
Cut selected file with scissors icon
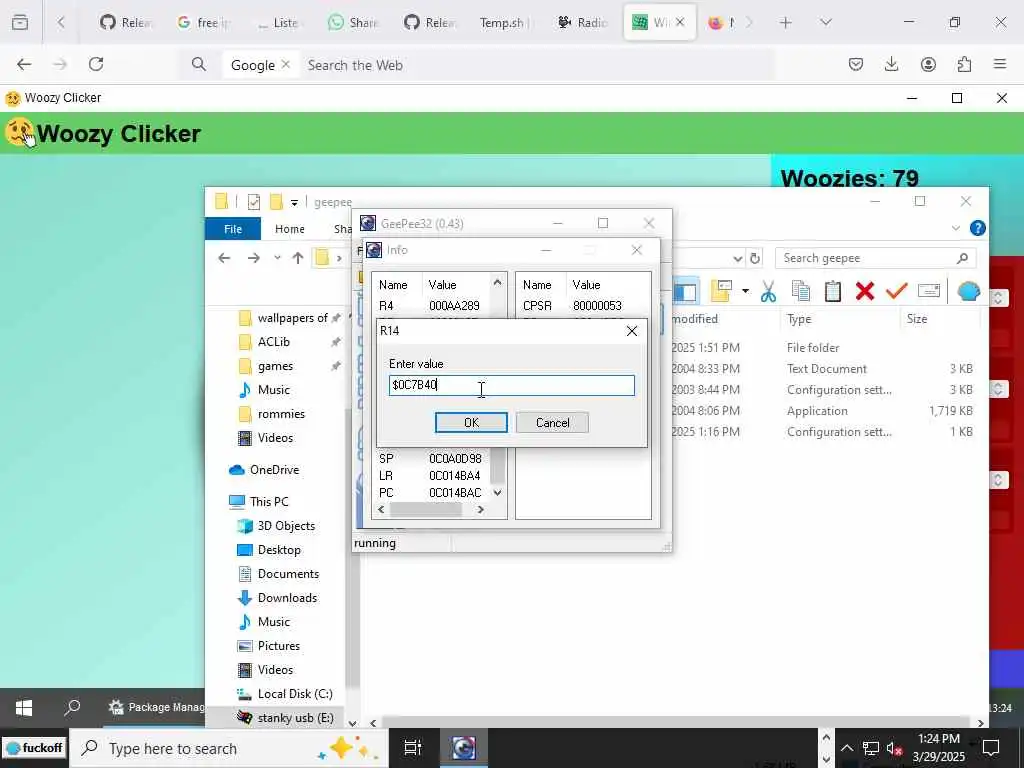point(769,291)
